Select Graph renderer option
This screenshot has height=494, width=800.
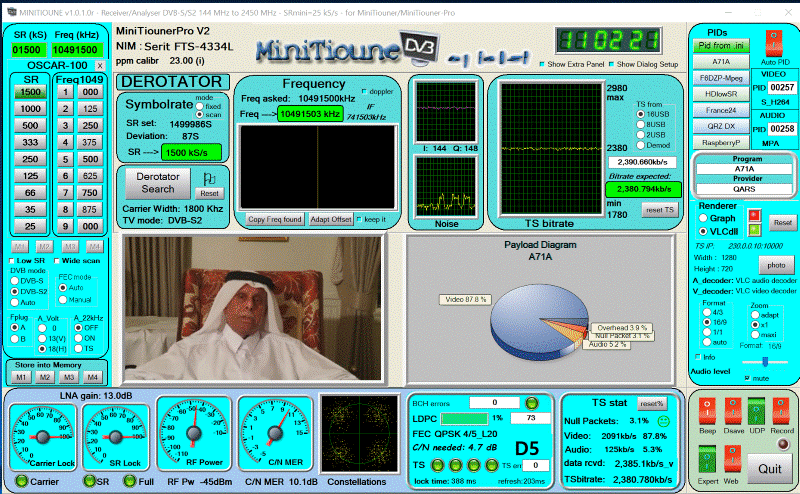[x=703, y=218]
